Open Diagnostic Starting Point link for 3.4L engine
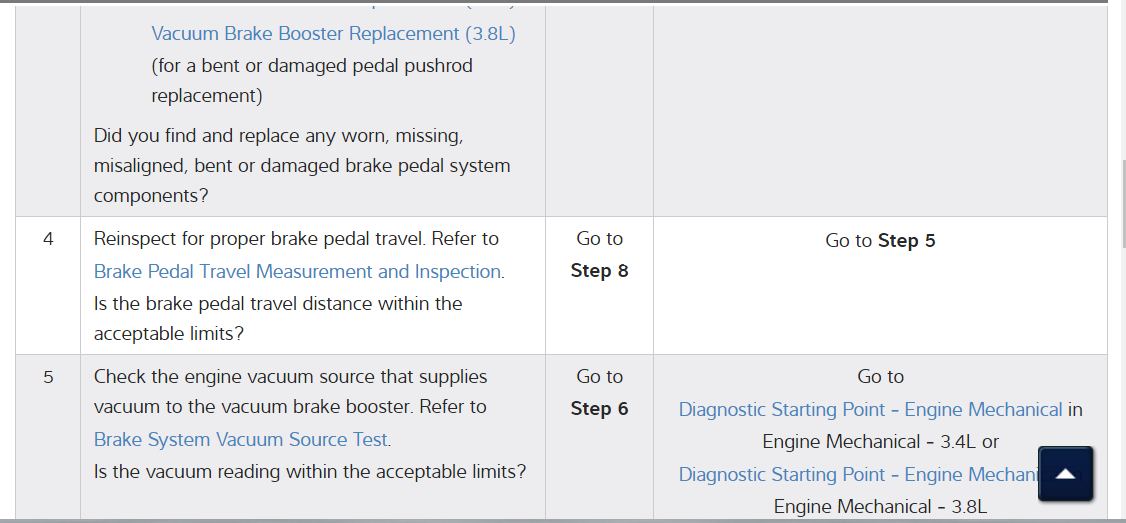Image resolution: width=1126 pixels, height=523 pixels. (870, 409)
